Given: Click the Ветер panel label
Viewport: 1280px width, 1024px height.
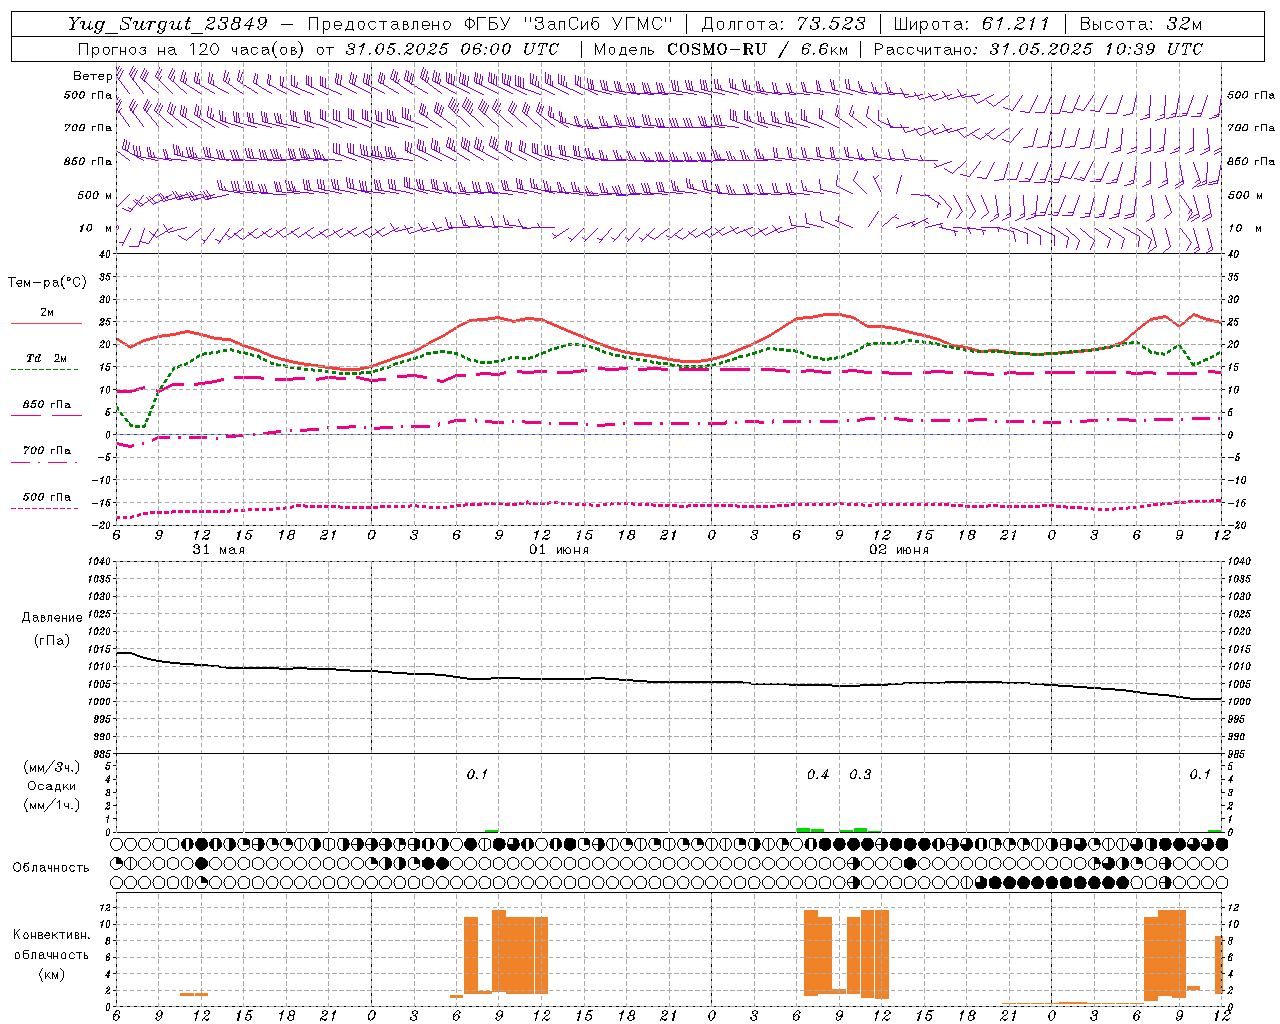Looking at the screenshot, I should pos(92,76).
